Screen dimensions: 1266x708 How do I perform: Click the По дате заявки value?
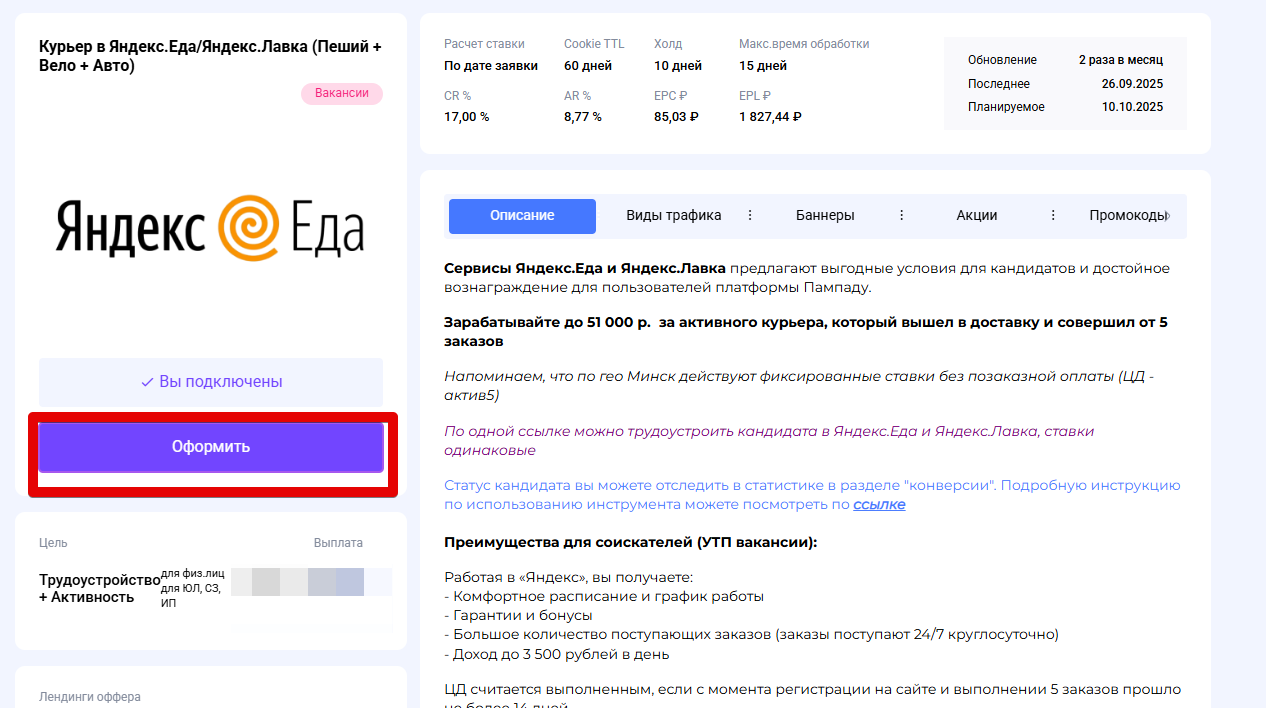491,66
